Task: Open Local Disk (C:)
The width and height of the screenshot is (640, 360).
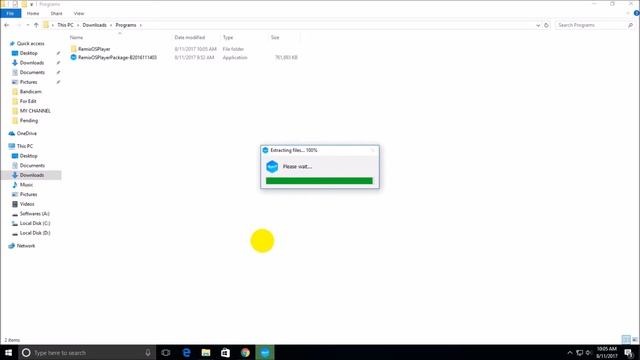Action: tap(35, 223)
